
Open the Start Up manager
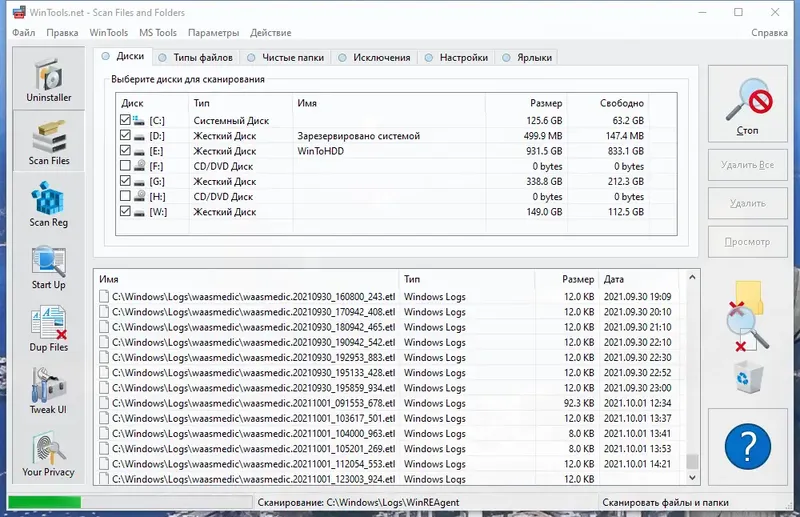(x=48, y=267)
